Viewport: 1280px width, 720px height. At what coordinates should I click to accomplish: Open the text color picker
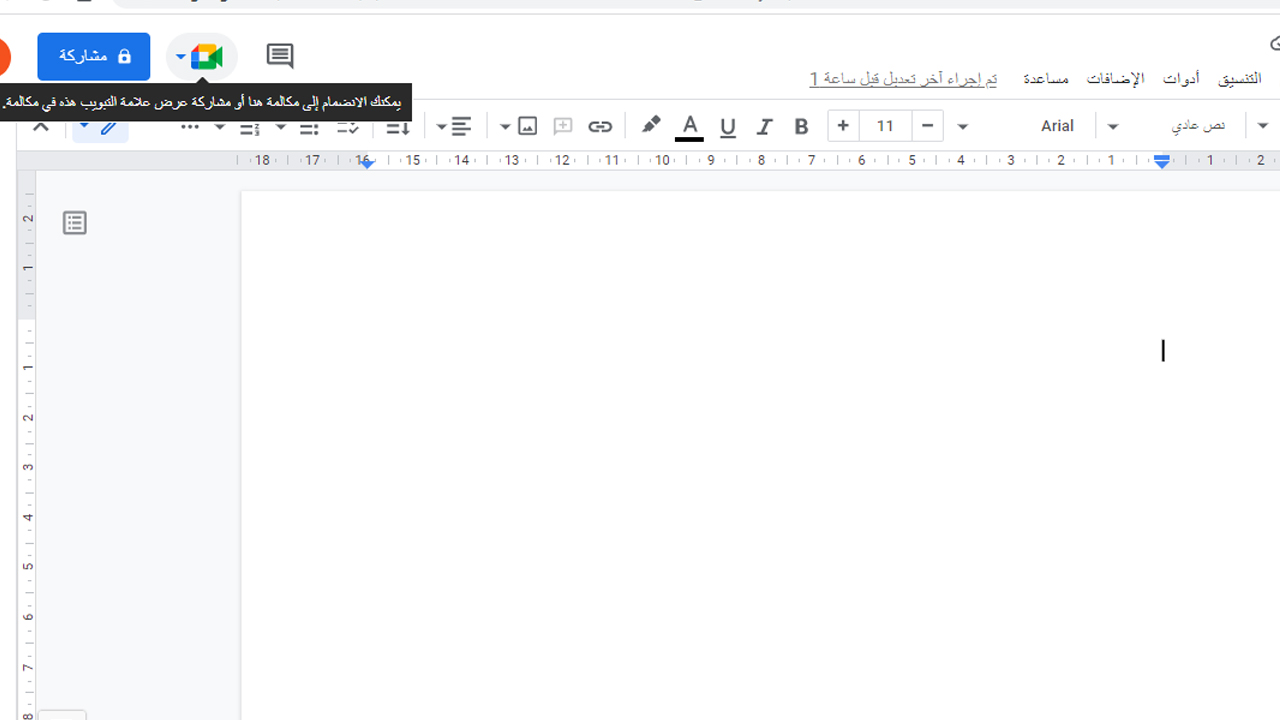[689, 127]
